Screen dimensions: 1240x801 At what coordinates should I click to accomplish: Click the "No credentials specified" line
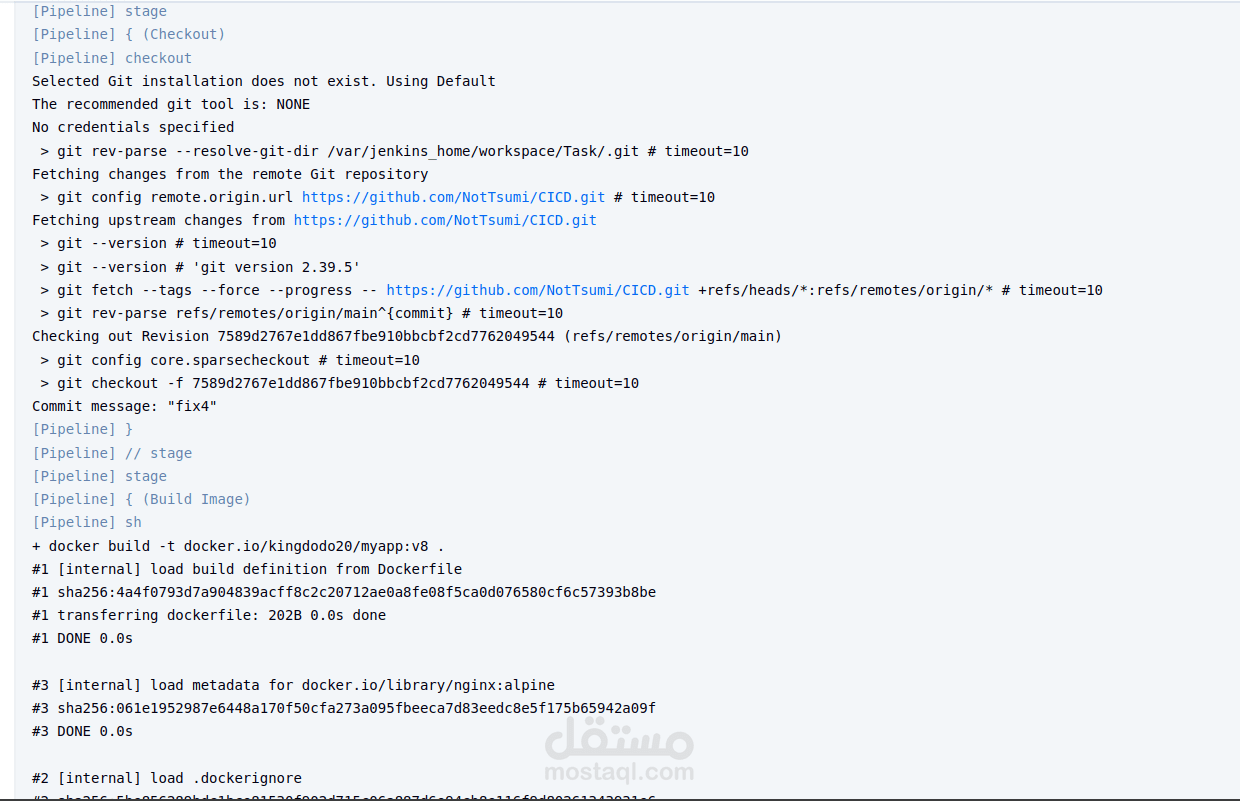click(x=133, y=127)
